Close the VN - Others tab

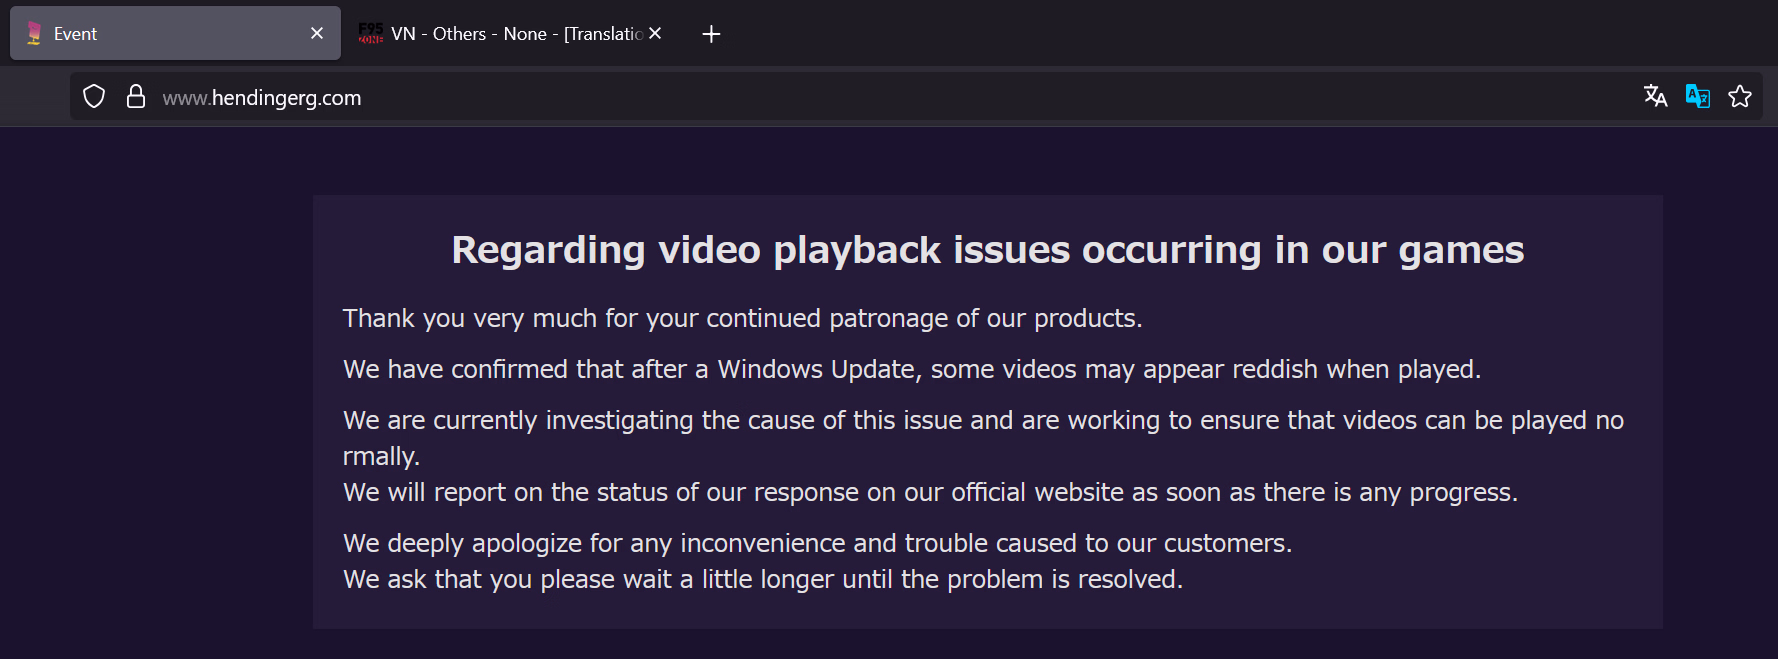click(655, 33)
